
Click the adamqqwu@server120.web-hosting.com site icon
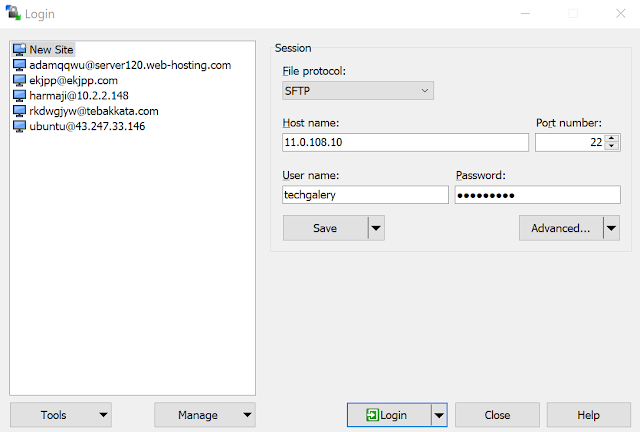click(19, 65)
